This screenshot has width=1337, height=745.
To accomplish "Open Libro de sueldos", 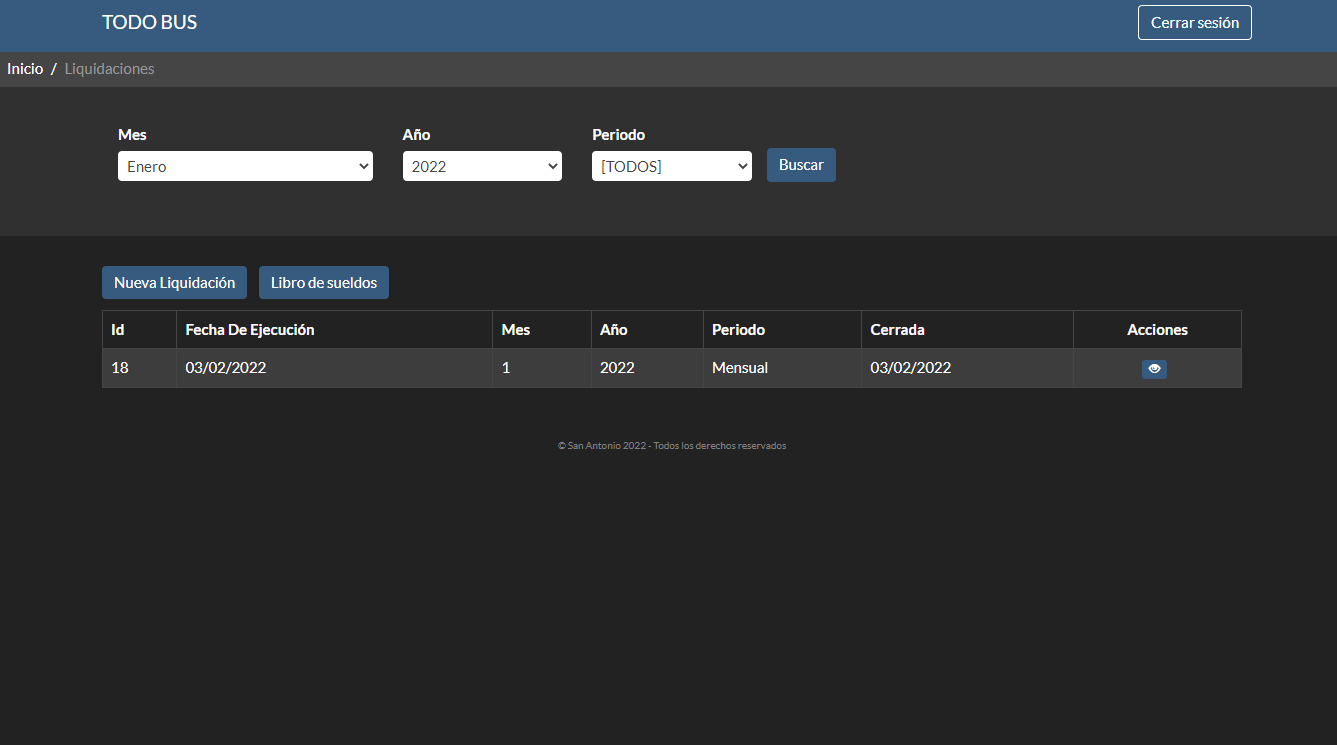I will 323,283.
